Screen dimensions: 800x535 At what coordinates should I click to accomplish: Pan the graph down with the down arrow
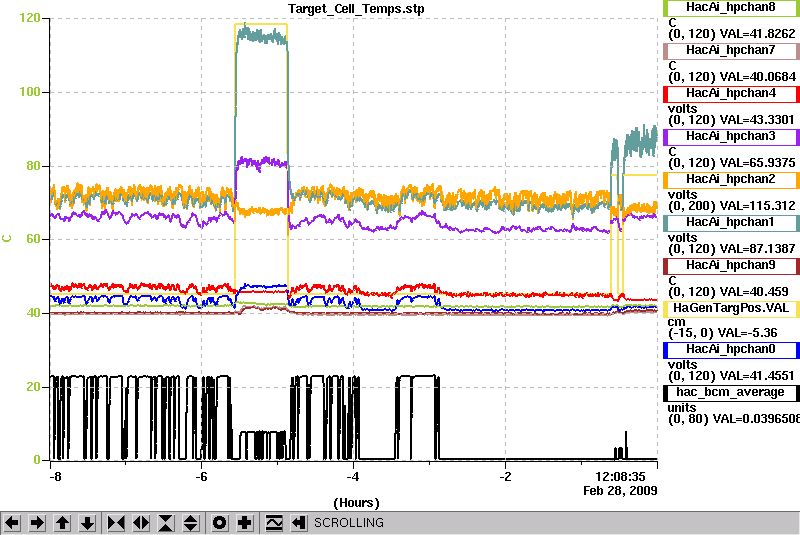pos(87,523)
